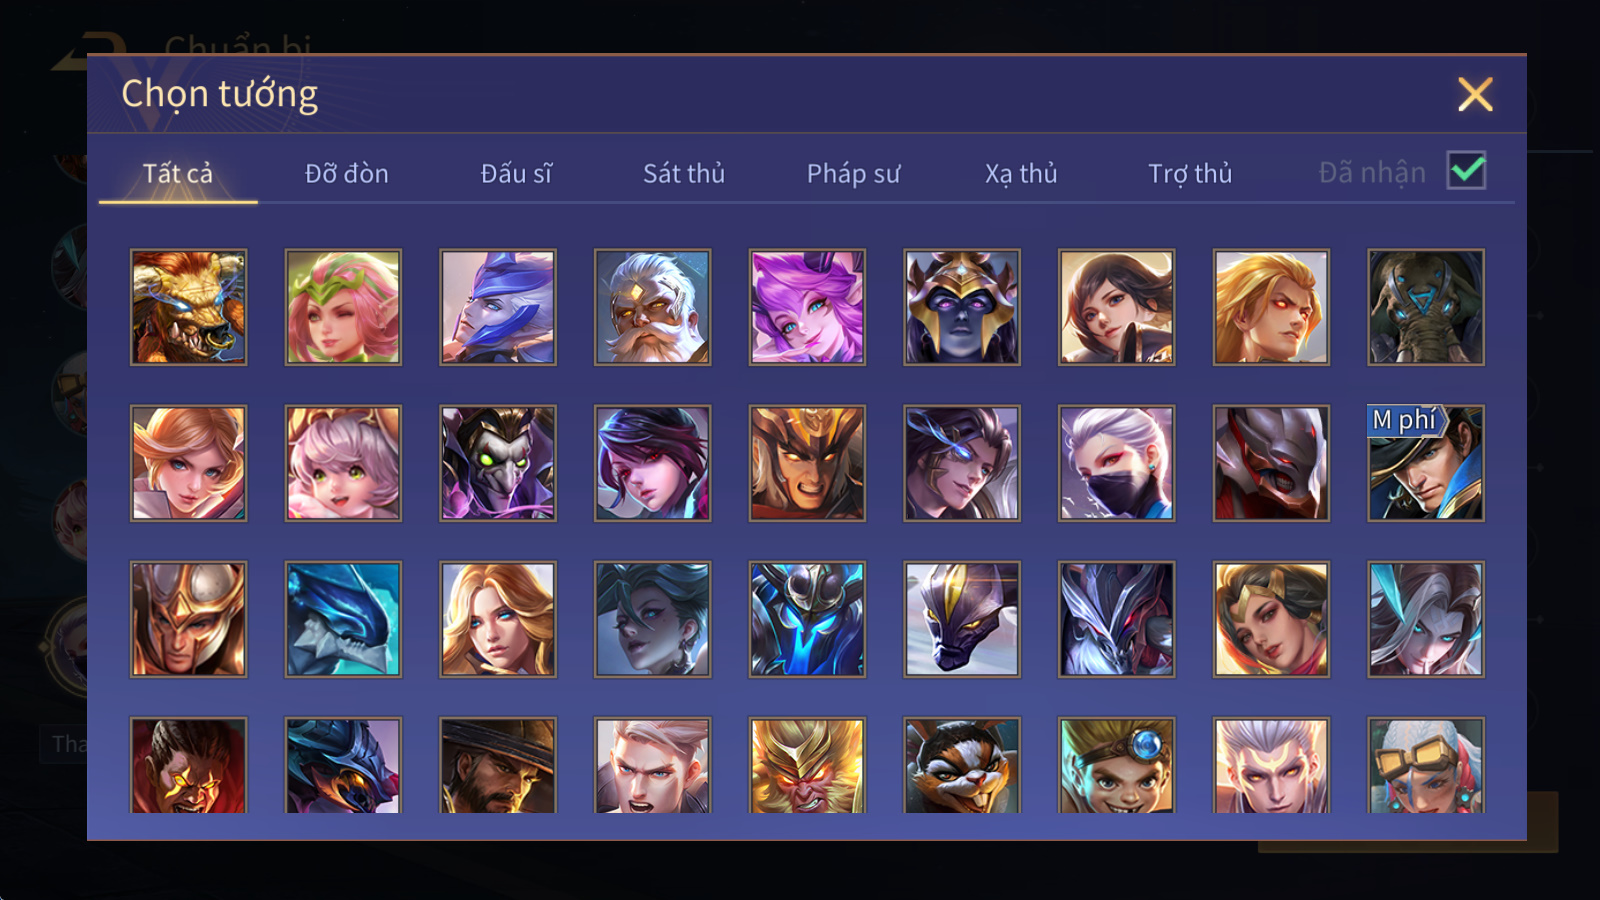Image resolution: width=1600 pixels, height=900 pixels.
Task: Open the Trợ thủ tab
Action: click(x=1190, y=174)
